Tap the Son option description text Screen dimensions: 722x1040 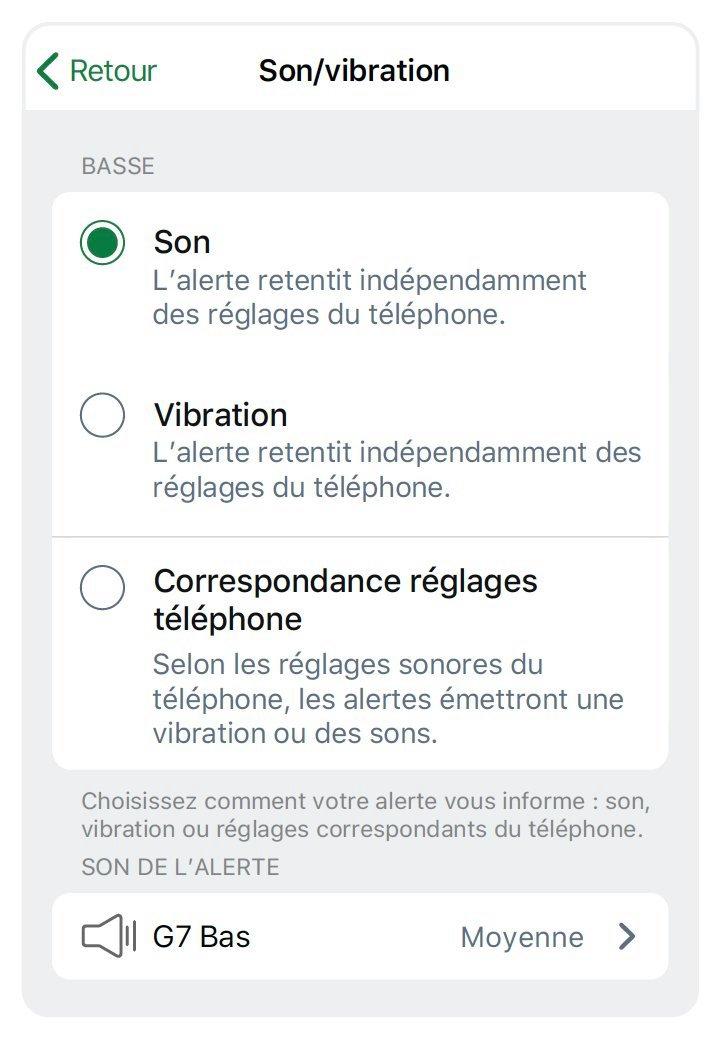(369, 297)
